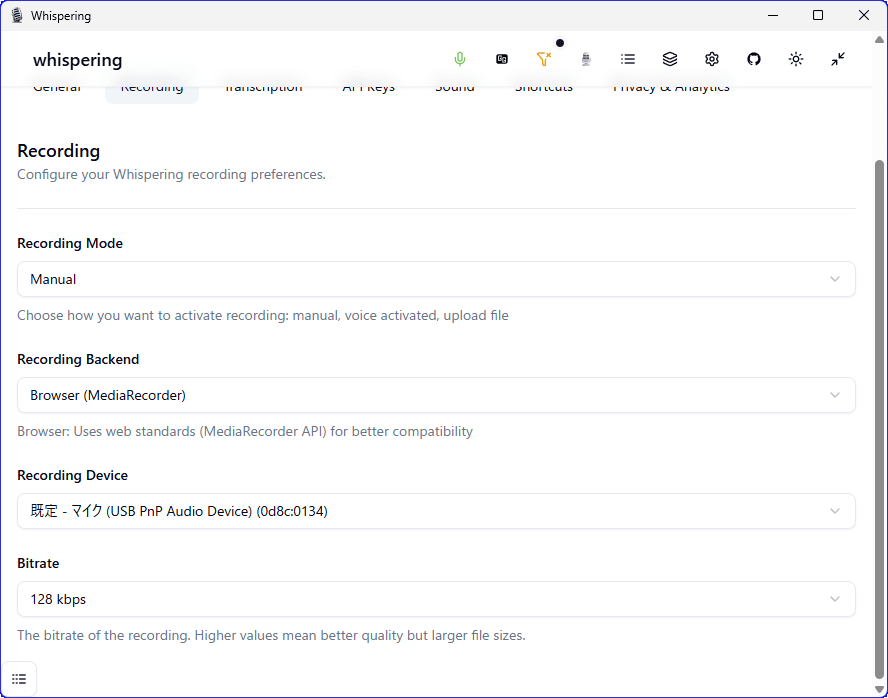Open the API Keys tab
Screen dimensions: 888x698
click(369, 90)
